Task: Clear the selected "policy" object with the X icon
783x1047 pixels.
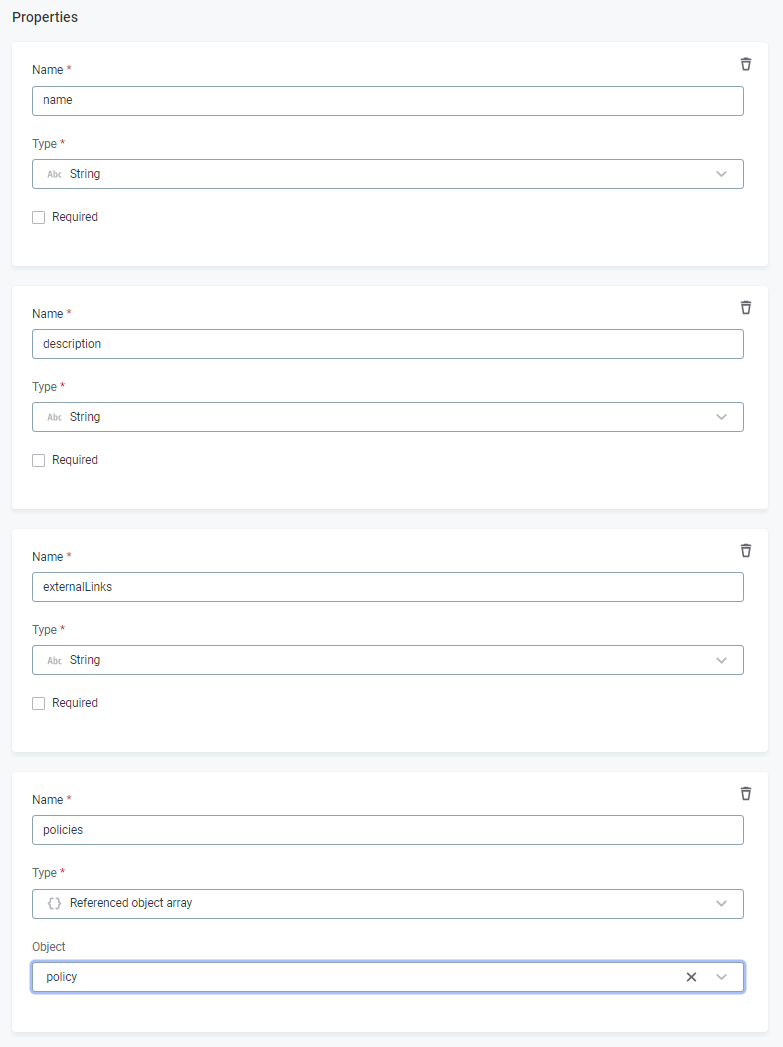Action: coord(691,977)
